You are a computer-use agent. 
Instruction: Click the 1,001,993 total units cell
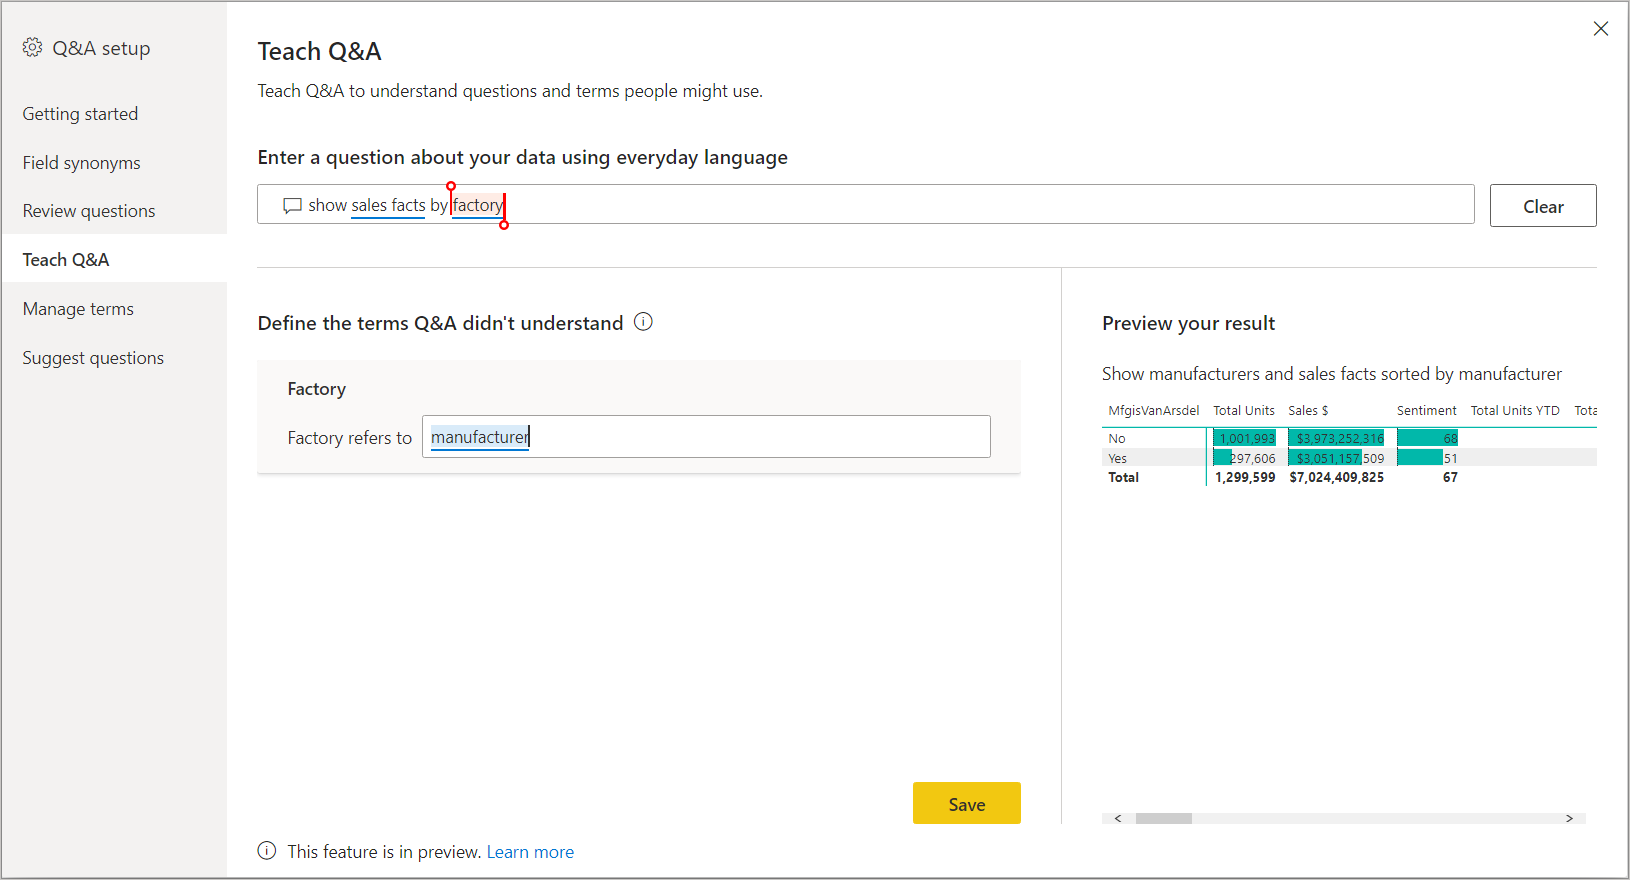pyautogui.click(x=1246, y=438)
